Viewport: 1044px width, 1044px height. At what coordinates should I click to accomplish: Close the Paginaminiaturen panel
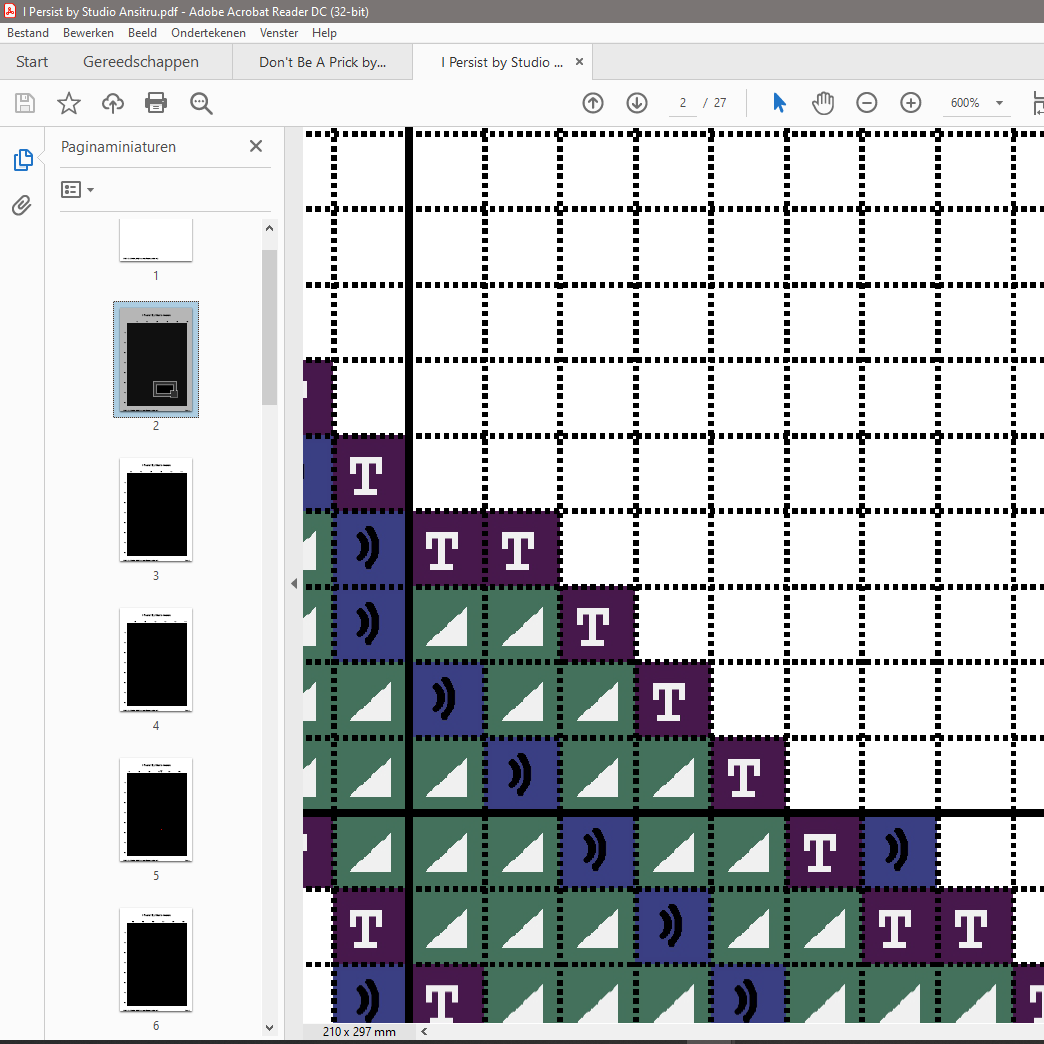click(256, 146)
